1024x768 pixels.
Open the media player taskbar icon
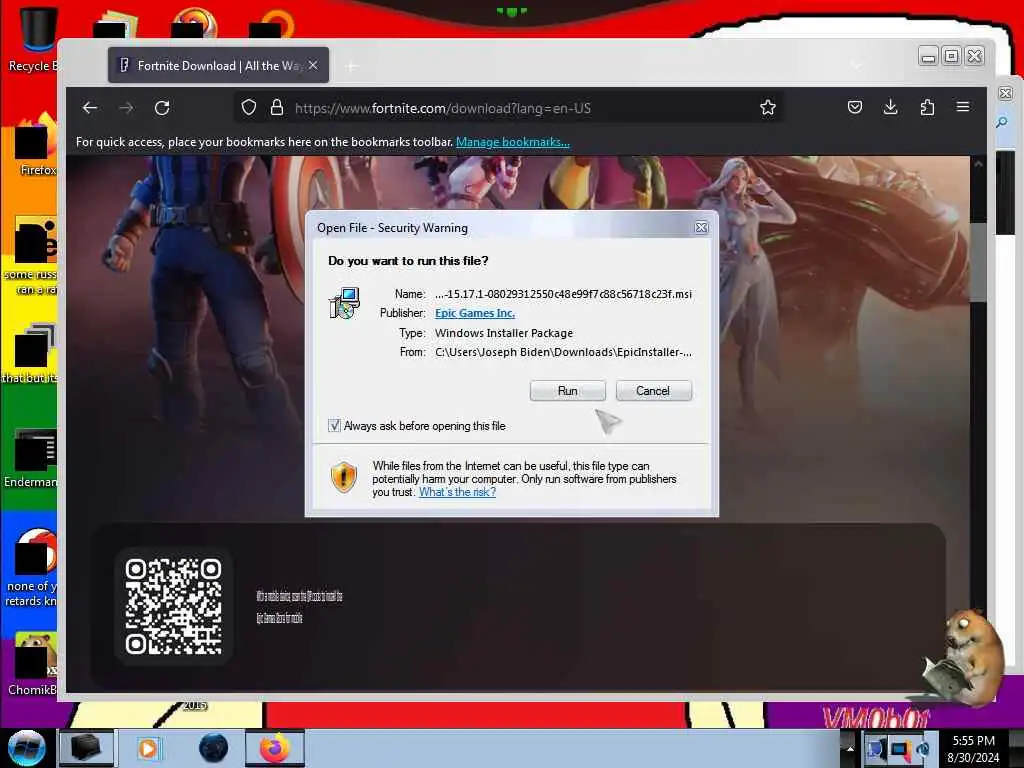[x=148, y=748]
